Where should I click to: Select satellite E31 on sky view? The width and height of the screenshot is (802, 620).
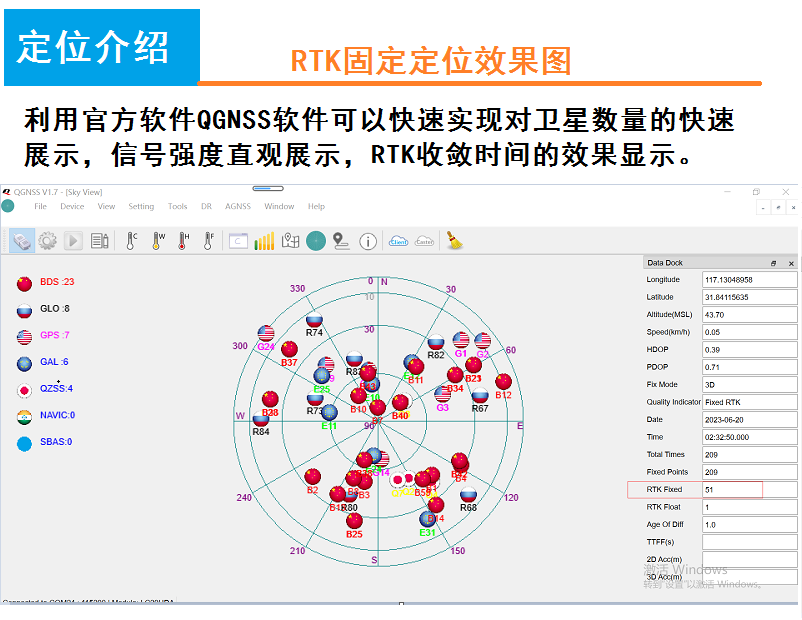(427, 519)
